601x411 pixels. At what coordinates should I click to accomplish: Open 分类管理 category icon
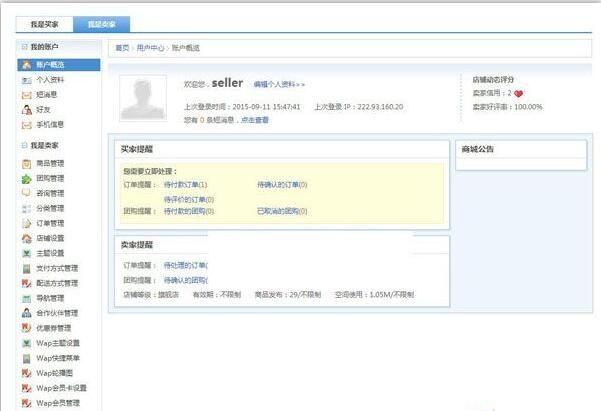[26, 209]
